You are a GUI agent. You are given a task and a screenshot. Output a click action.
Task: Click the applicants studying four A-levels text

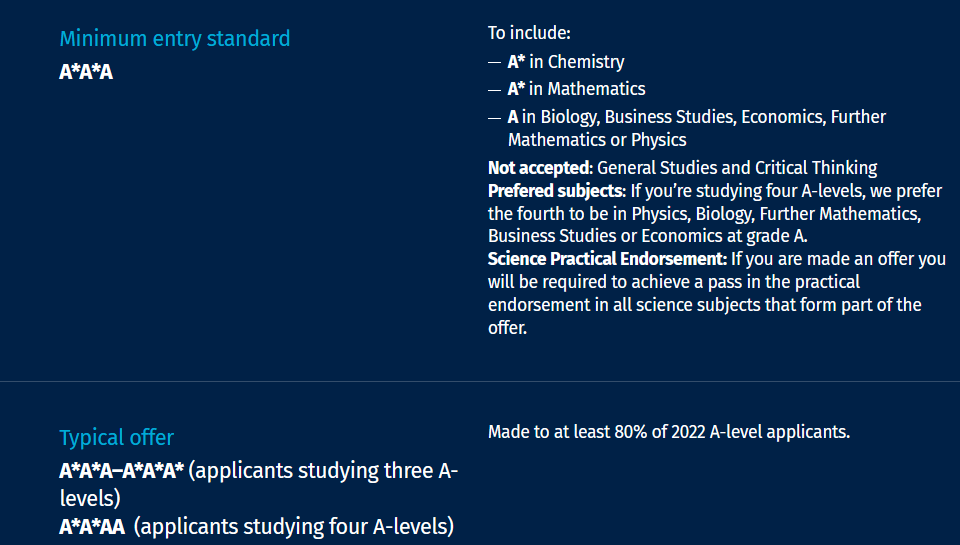tap(293, 527)
